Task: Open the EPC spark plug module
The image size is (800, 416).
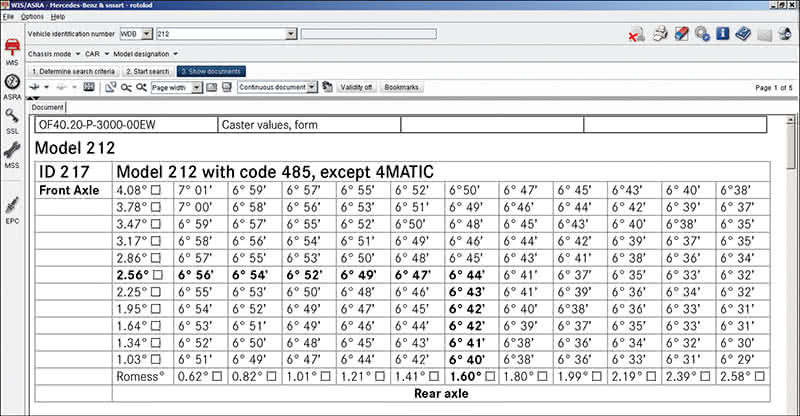Action: (x=12, y=210)
